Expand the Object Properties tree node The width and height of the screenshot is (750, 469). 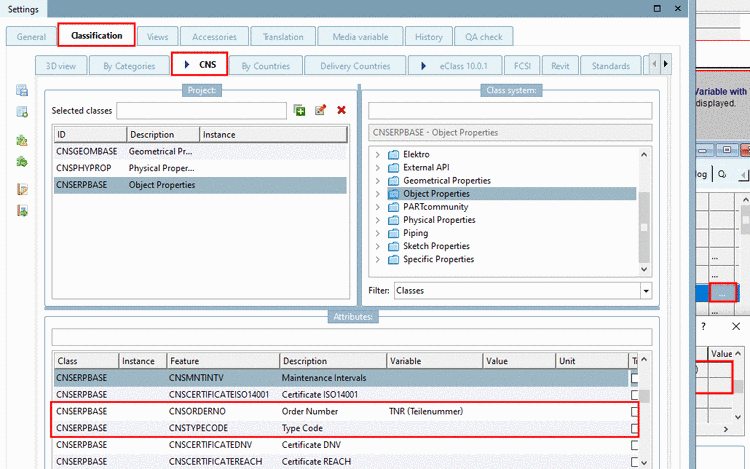tap(377, 194)
